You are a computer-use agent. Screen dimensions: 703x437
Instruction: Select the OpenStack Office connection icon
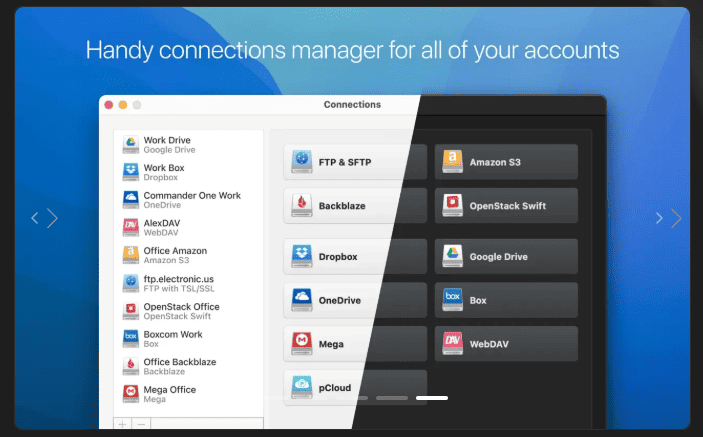130,311
